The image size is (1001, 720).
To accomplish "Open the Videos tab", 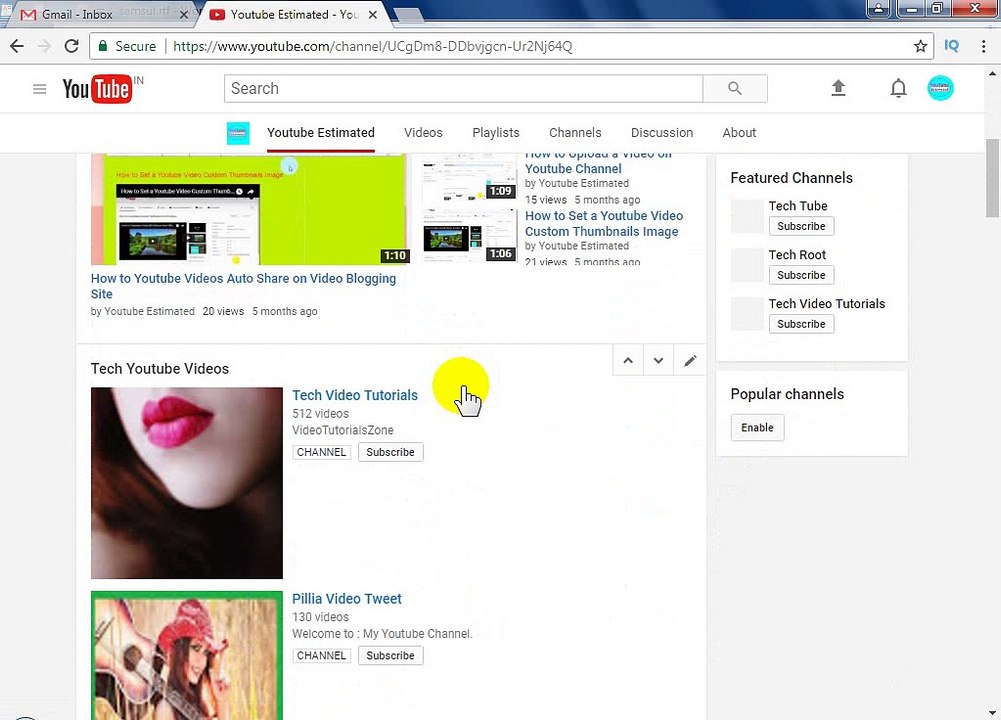I will pos(423,133).
